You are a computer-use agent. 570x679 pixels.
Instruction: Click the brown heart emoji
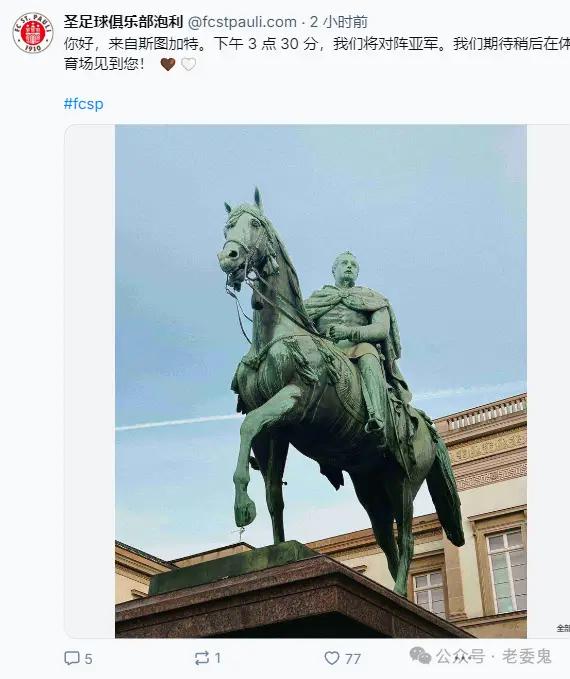tap(168, 64)
